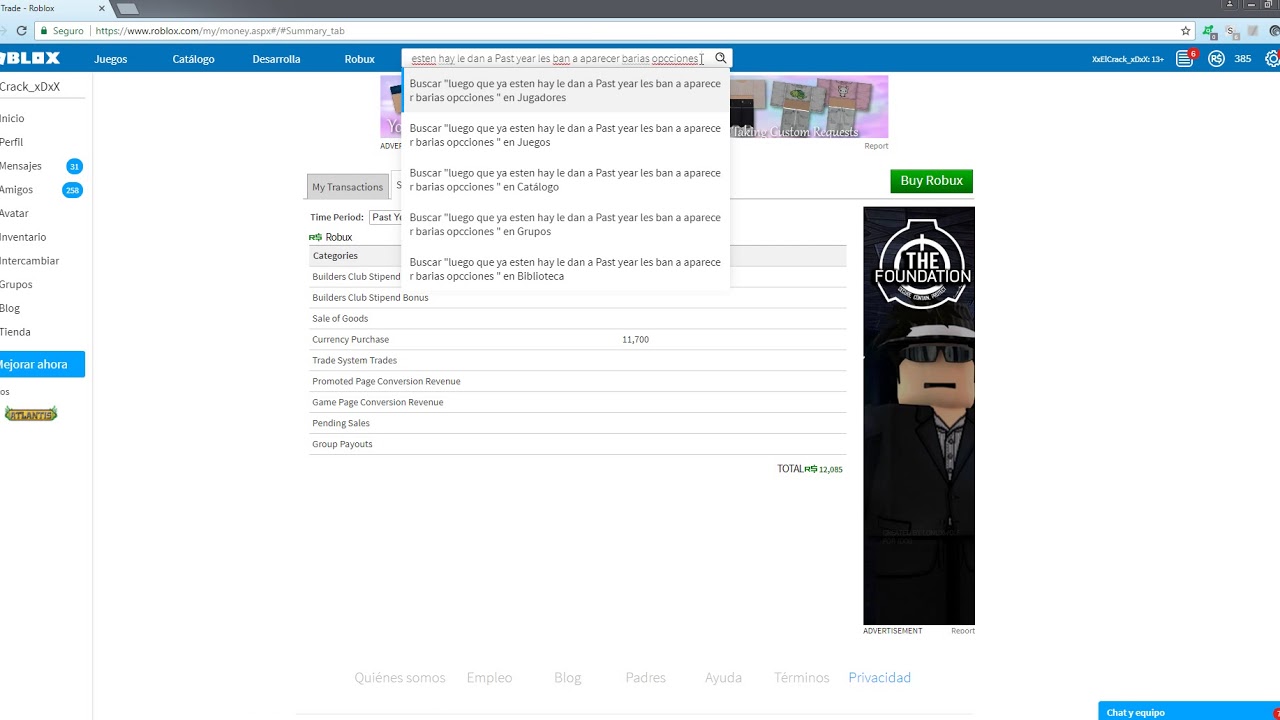
Task: Switch to My Transactions tab
Action: click(x=347, y=187)
